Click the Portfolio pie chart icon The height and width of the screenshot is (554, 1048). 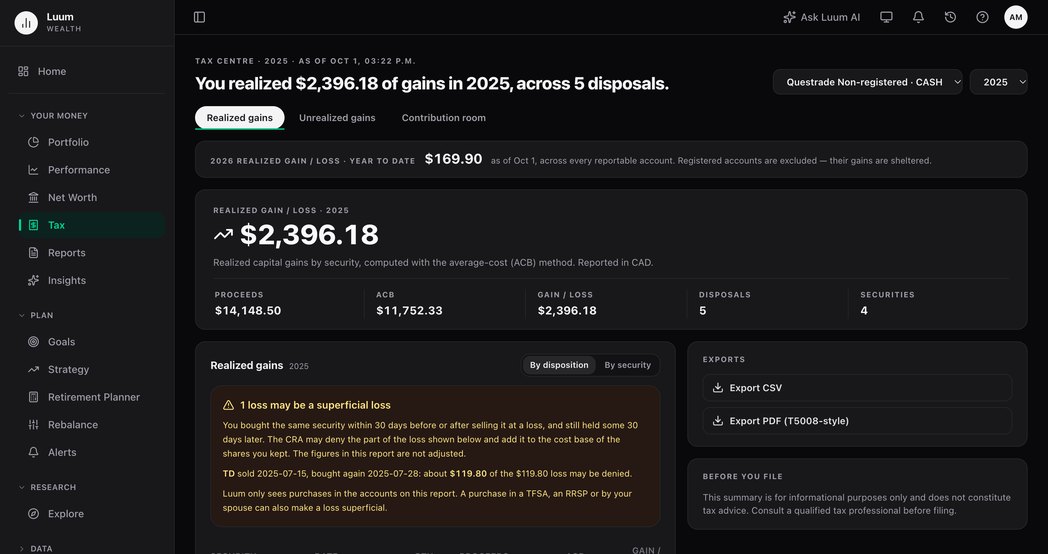click(x=33, y=142)
